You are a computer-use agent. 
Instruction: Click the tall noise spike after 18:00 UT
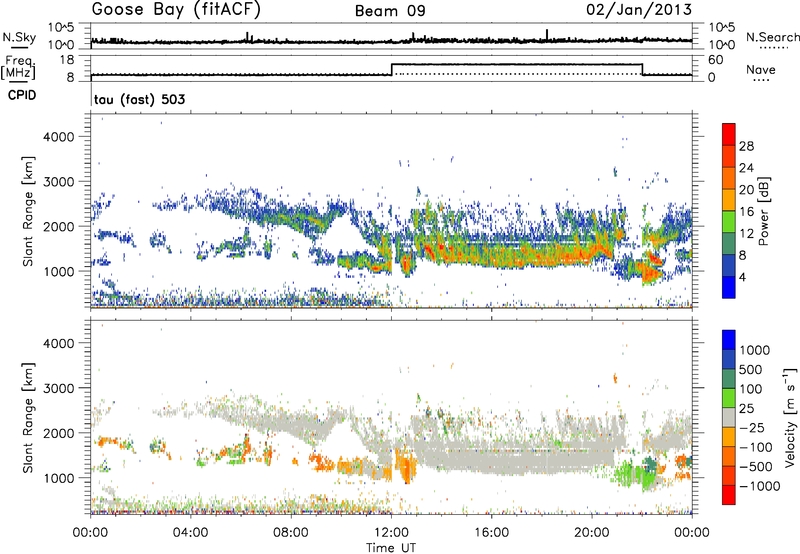pyautogui.click(x=547, y=34)
